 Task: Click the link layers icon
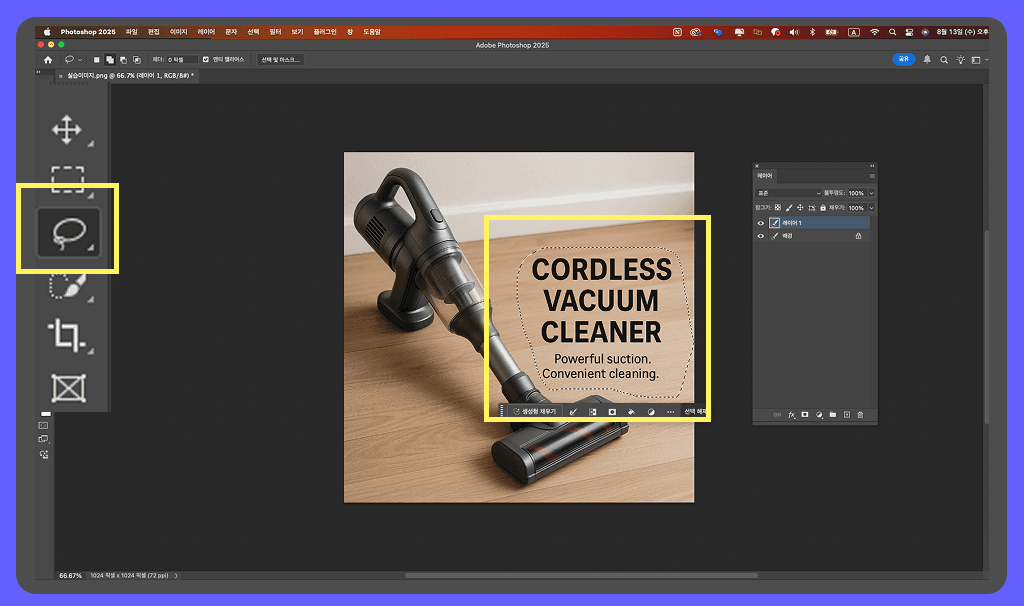pos(777,415)
